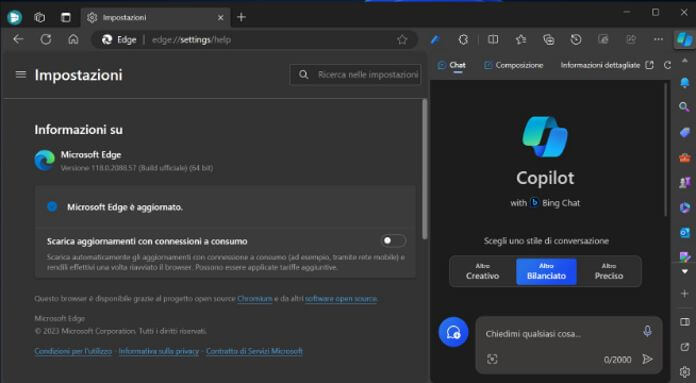The image size is (696, 383).
Task: Open the sidebar settings gear icon
Action: (684, 372)
